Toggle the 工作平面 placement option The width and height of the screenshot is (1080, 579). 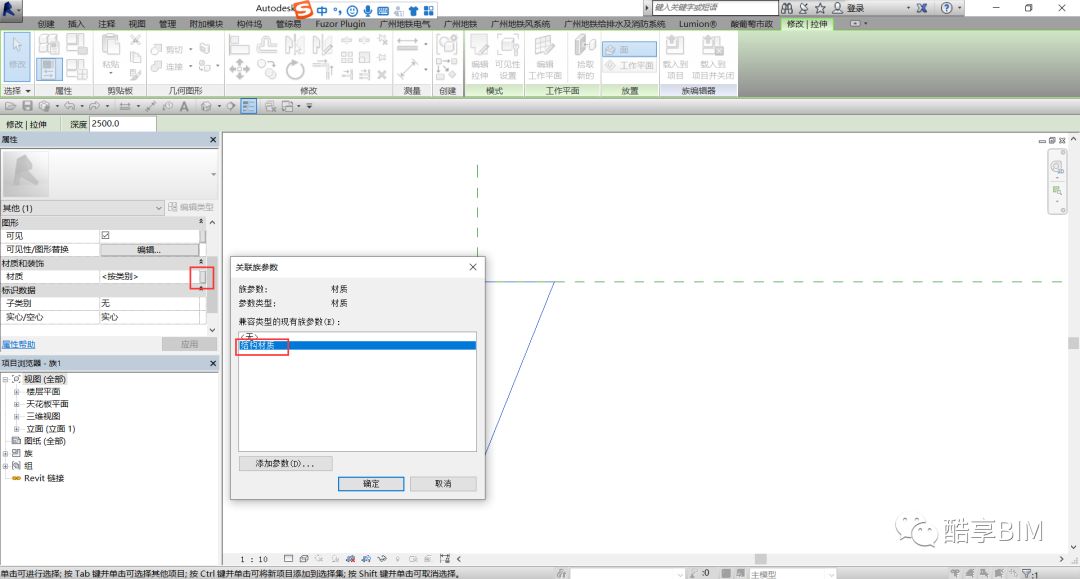click(629, 65)
